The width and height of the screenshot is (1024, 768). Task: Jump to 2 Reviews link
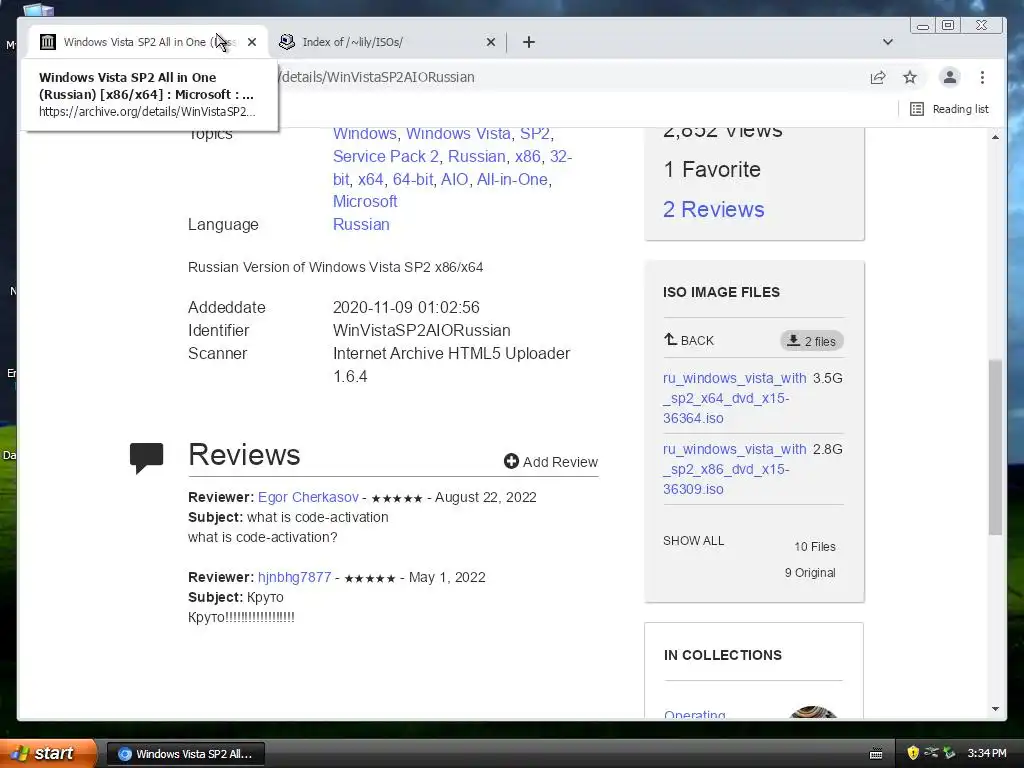[x=713, y=209]
